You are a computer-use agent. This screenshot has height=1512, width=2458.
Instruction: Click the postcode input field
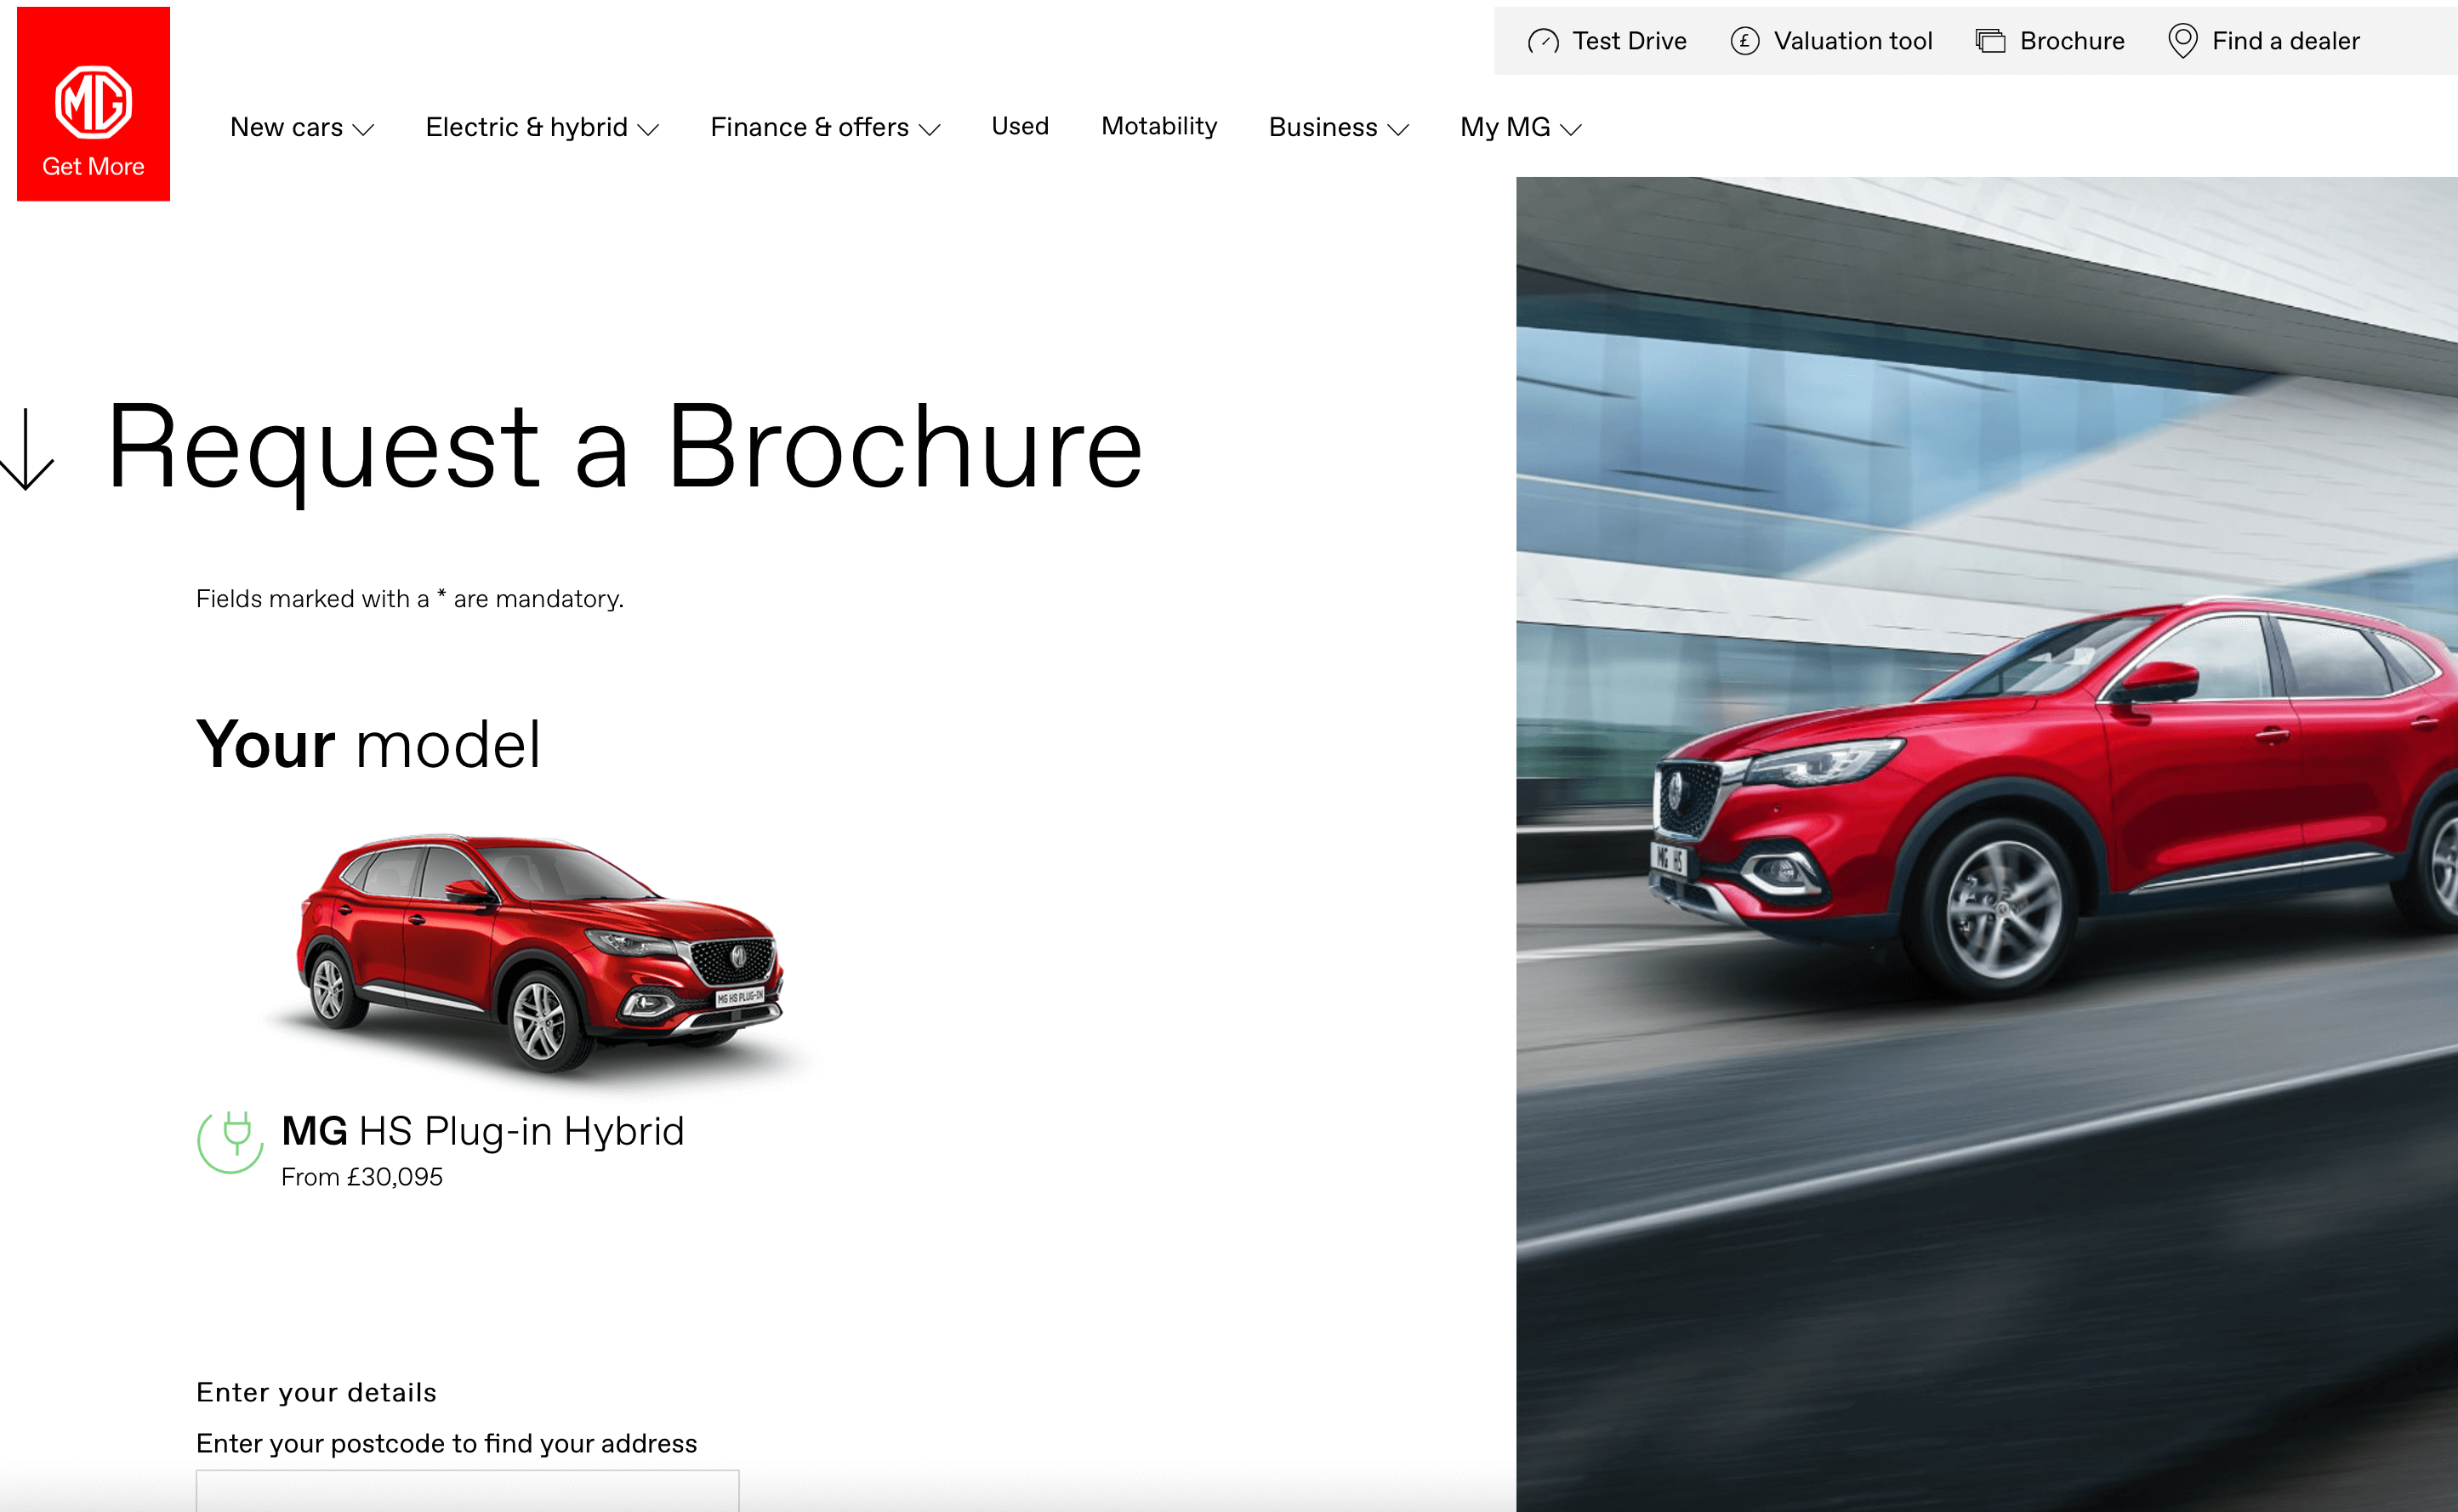point(467,1490)
